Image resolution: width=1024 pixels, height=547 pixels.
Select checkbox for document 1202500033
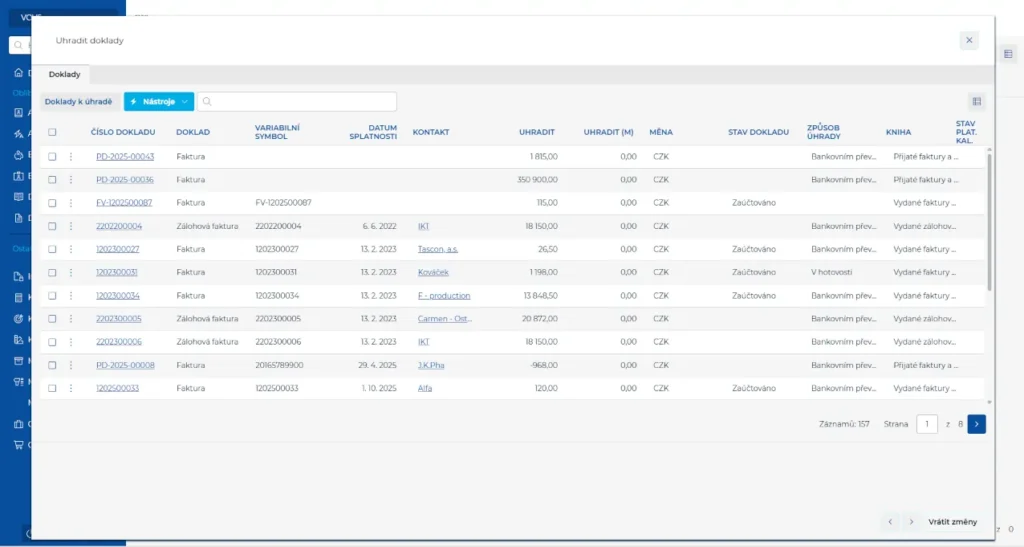click(x=52, y=388)
